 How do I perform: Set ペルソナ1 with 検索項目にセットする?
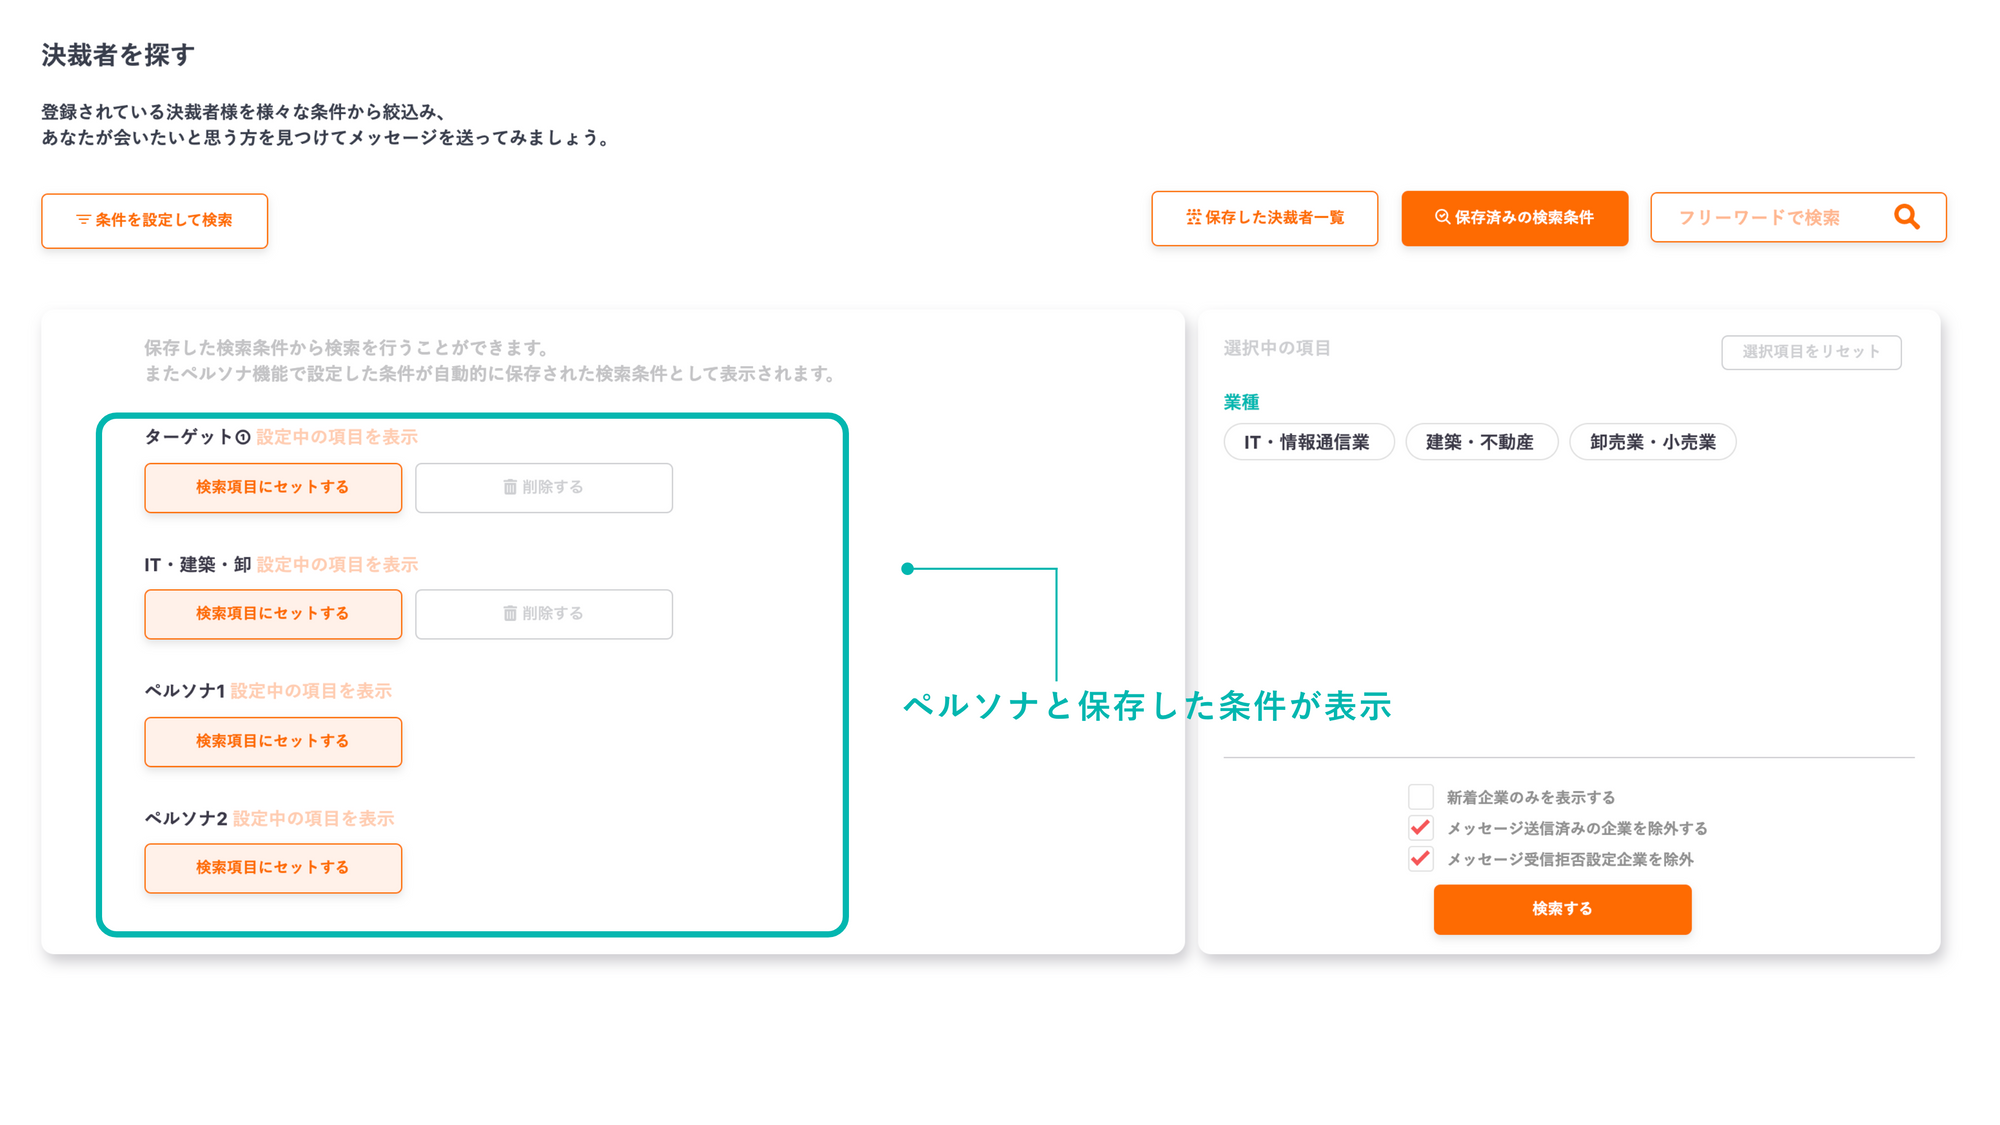click(x=273, y=741)
